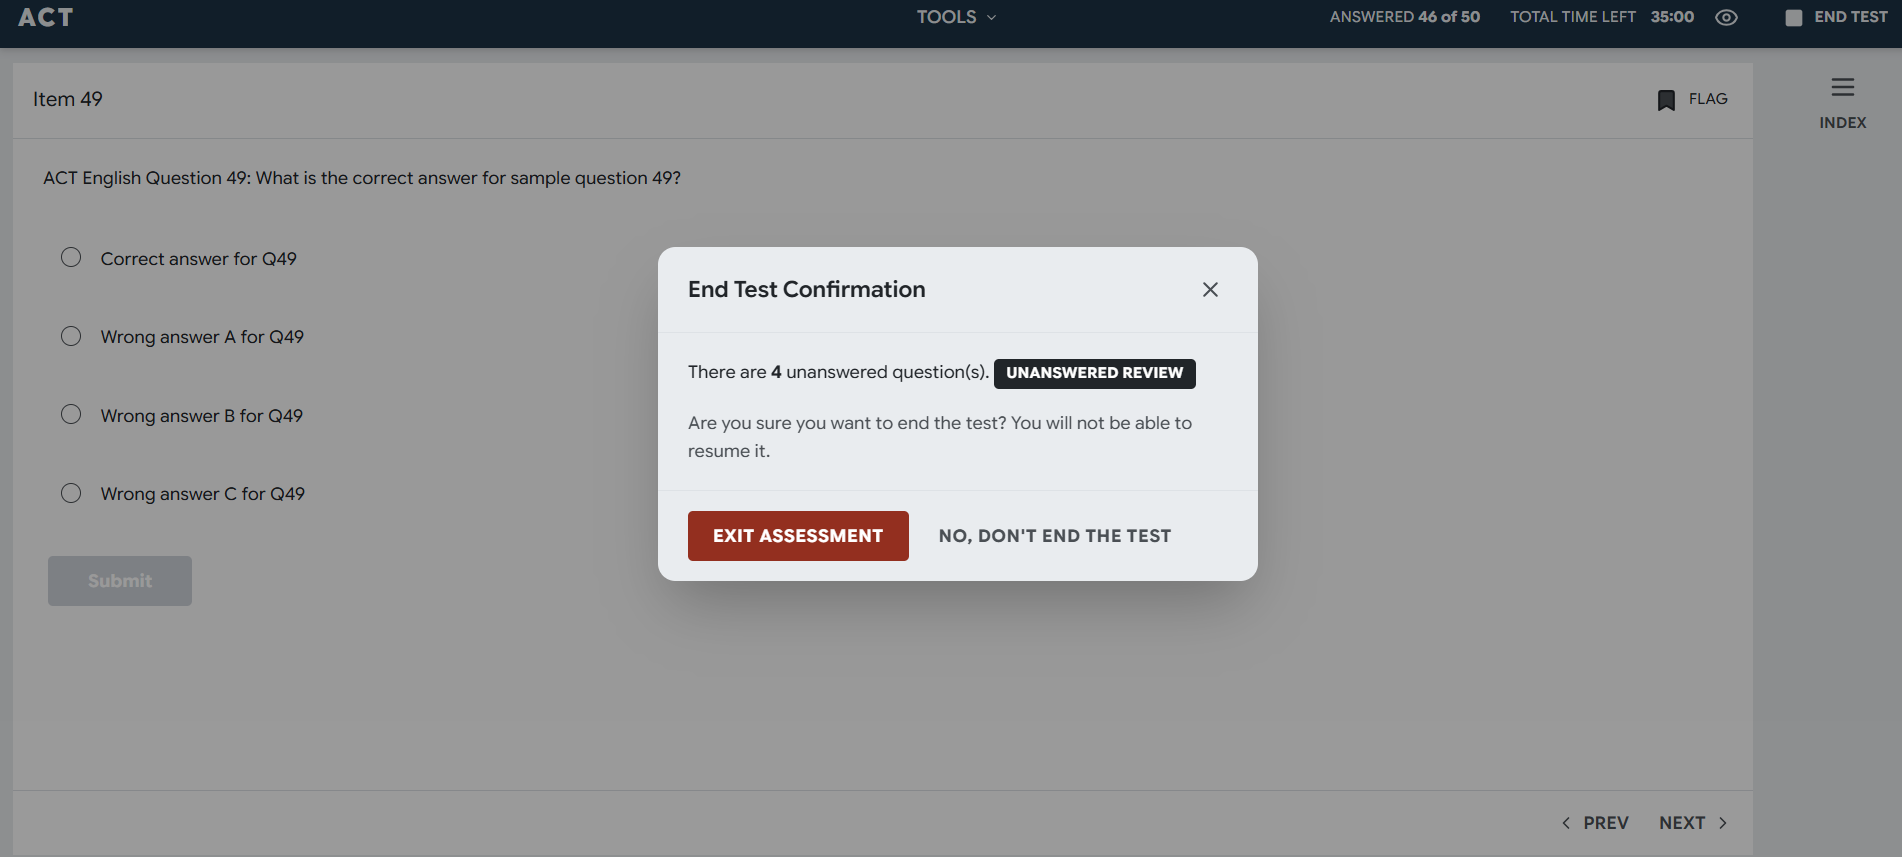The image size is (1902, 857).
Task: Toggle the timer visibility eye icon
Action: [x=1726, y=17]
